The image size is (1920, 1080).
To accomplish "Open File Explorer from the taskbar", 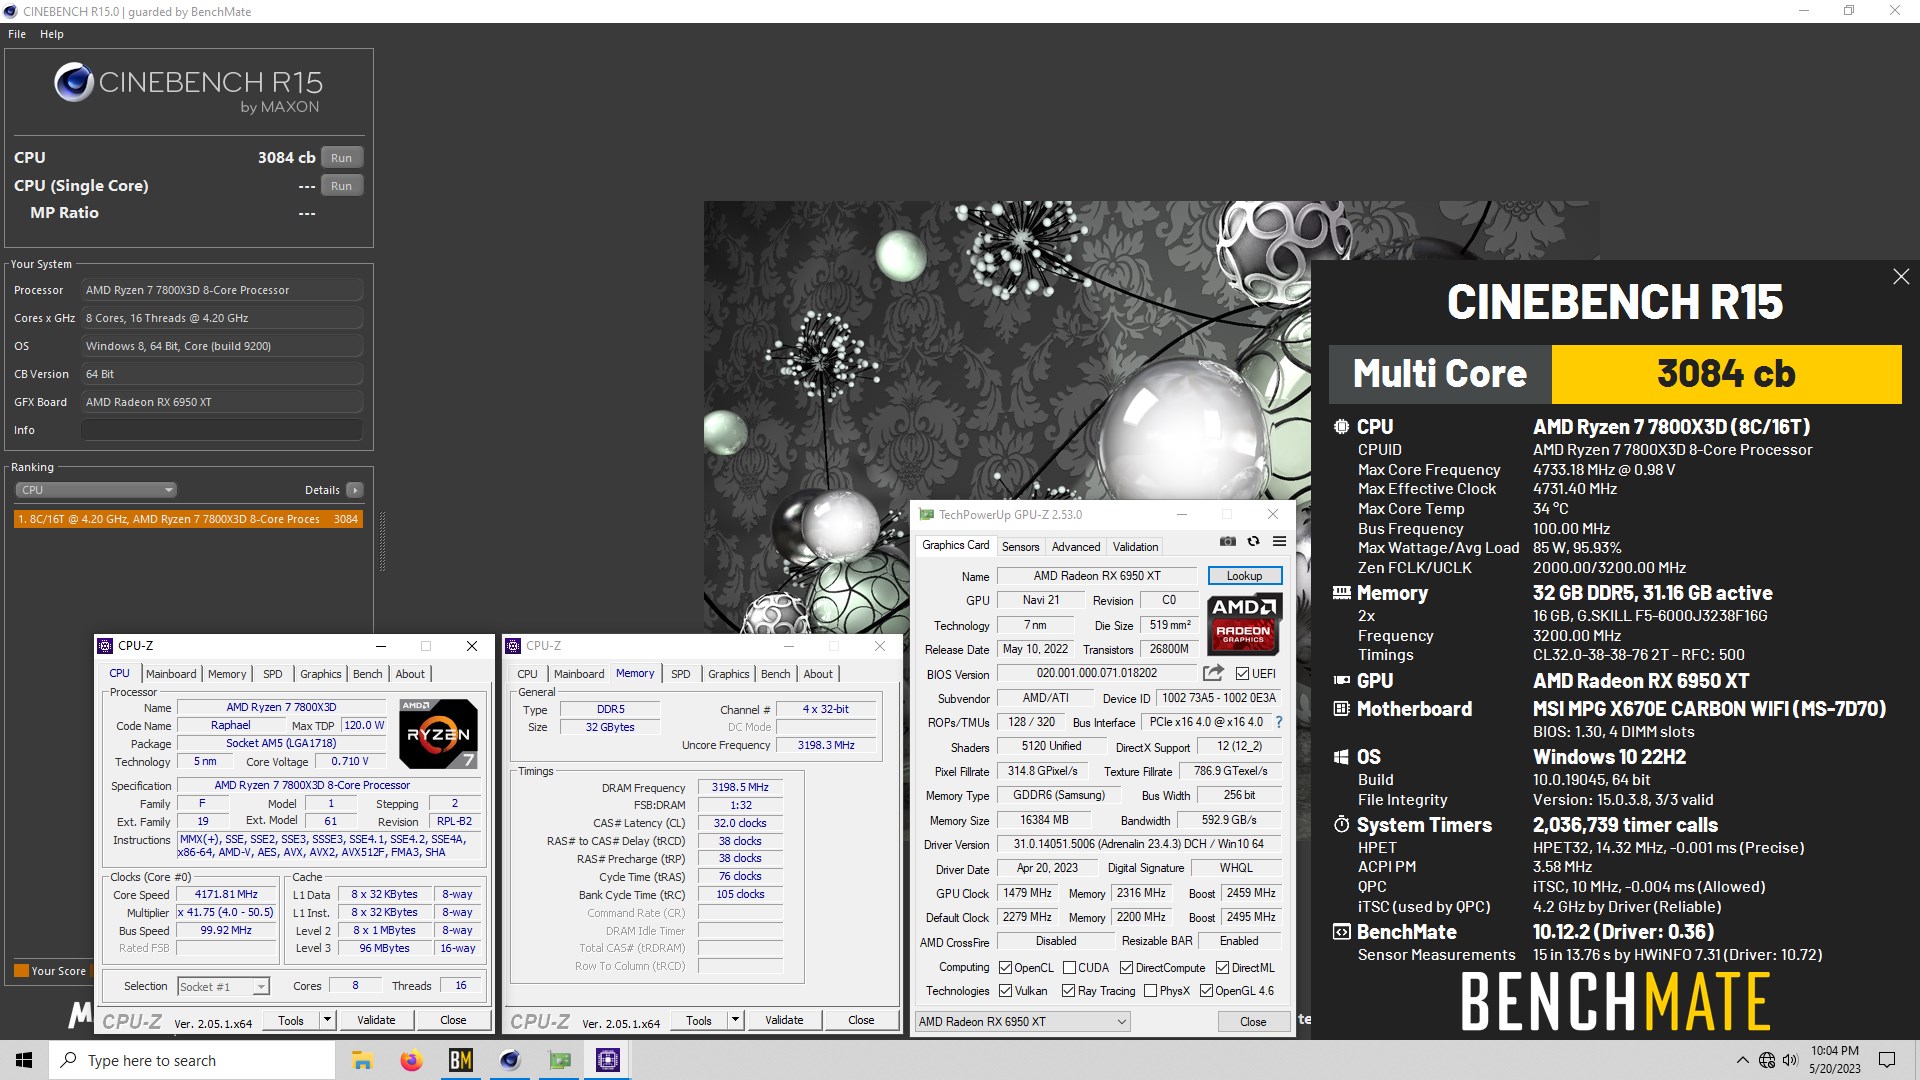I will pos(362,1060).
